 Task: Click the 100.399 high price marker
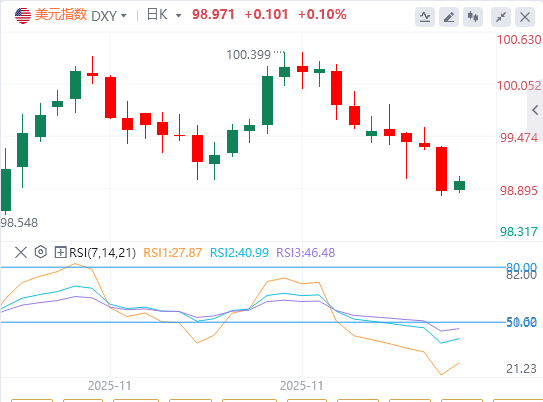pyautogui.click(x=248, y=55)
